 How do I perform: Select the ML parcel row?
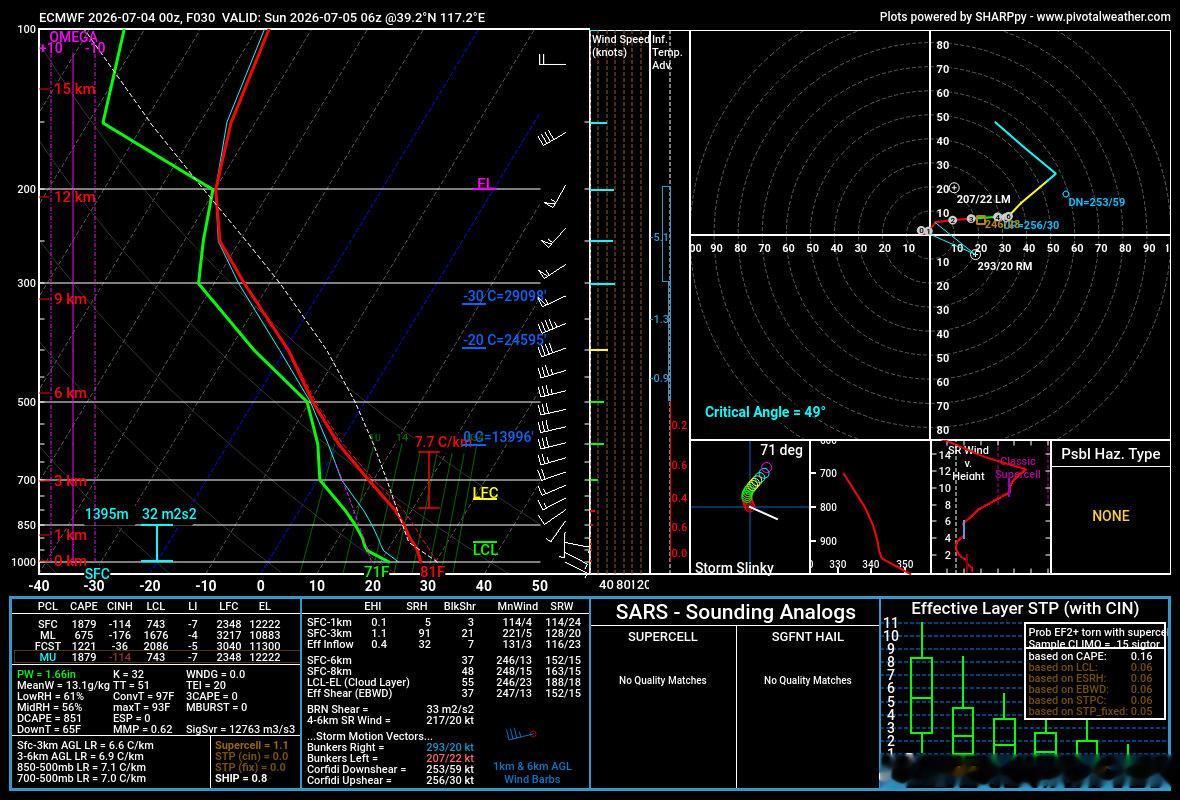tap(156, 635)
